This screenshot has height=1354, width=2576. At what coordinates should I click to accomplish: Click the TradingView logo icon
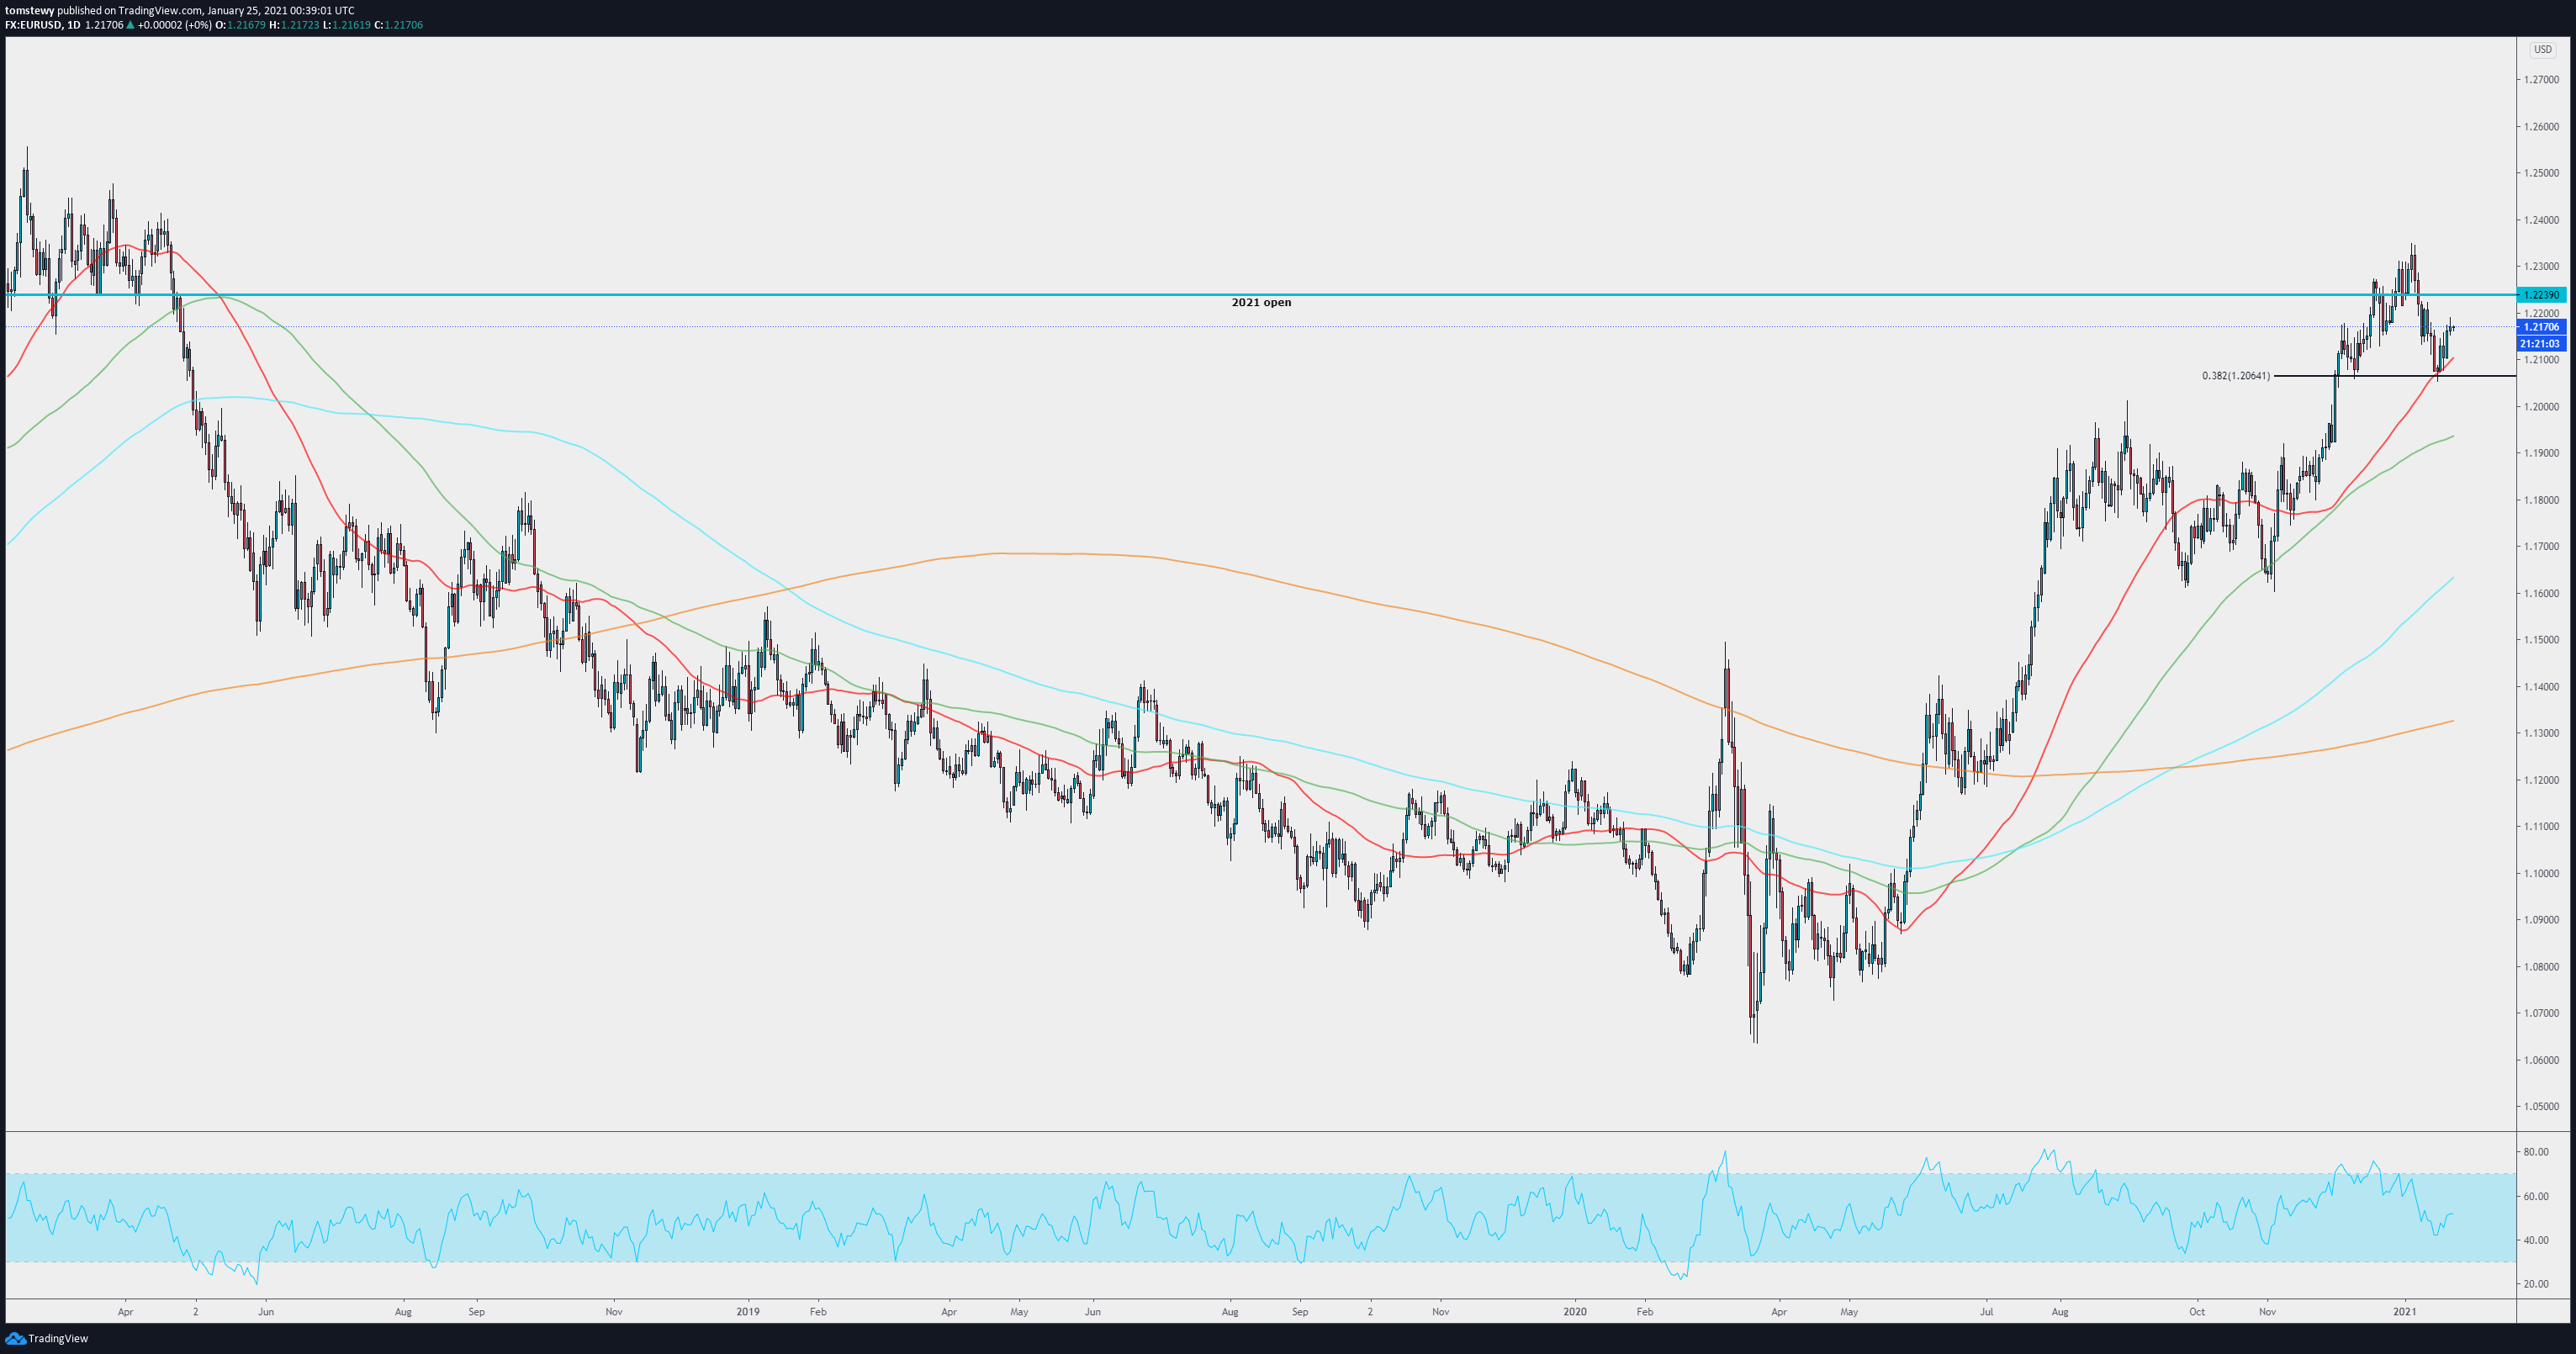tap(15, 1338)
